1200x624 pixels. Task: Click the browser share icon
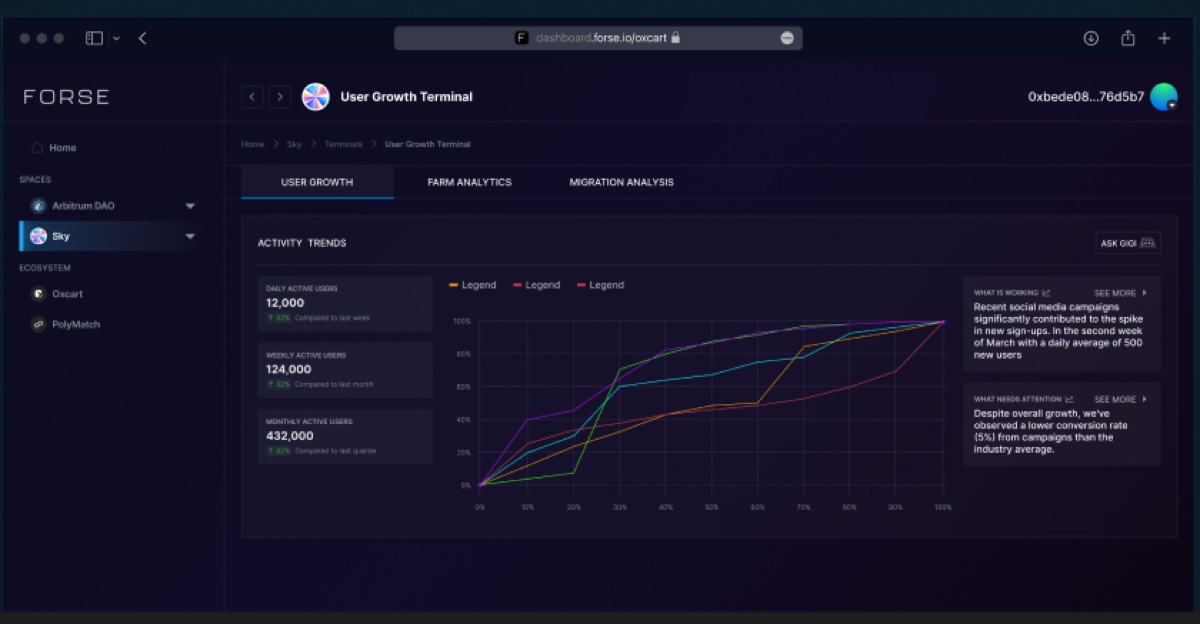tap(1128, 38)
